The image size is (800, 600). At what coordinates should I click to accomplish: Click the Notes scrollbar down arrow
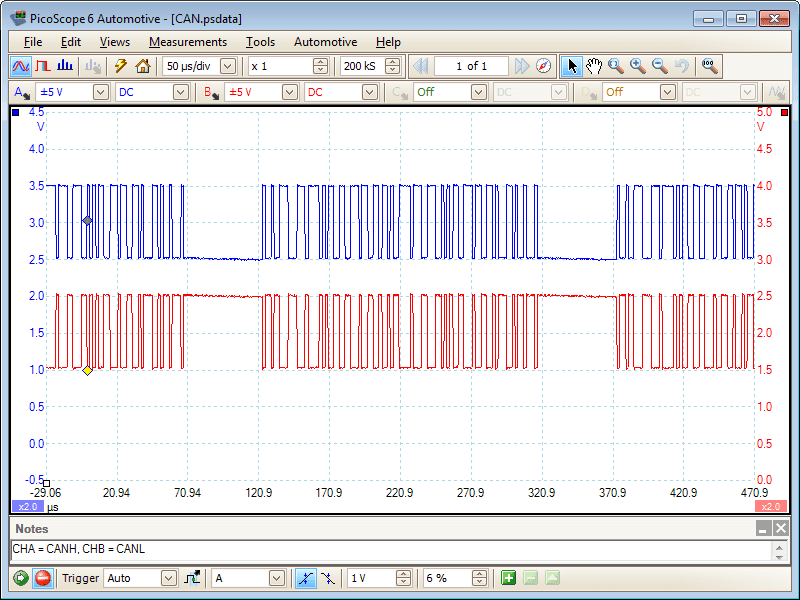coord(780,557)
